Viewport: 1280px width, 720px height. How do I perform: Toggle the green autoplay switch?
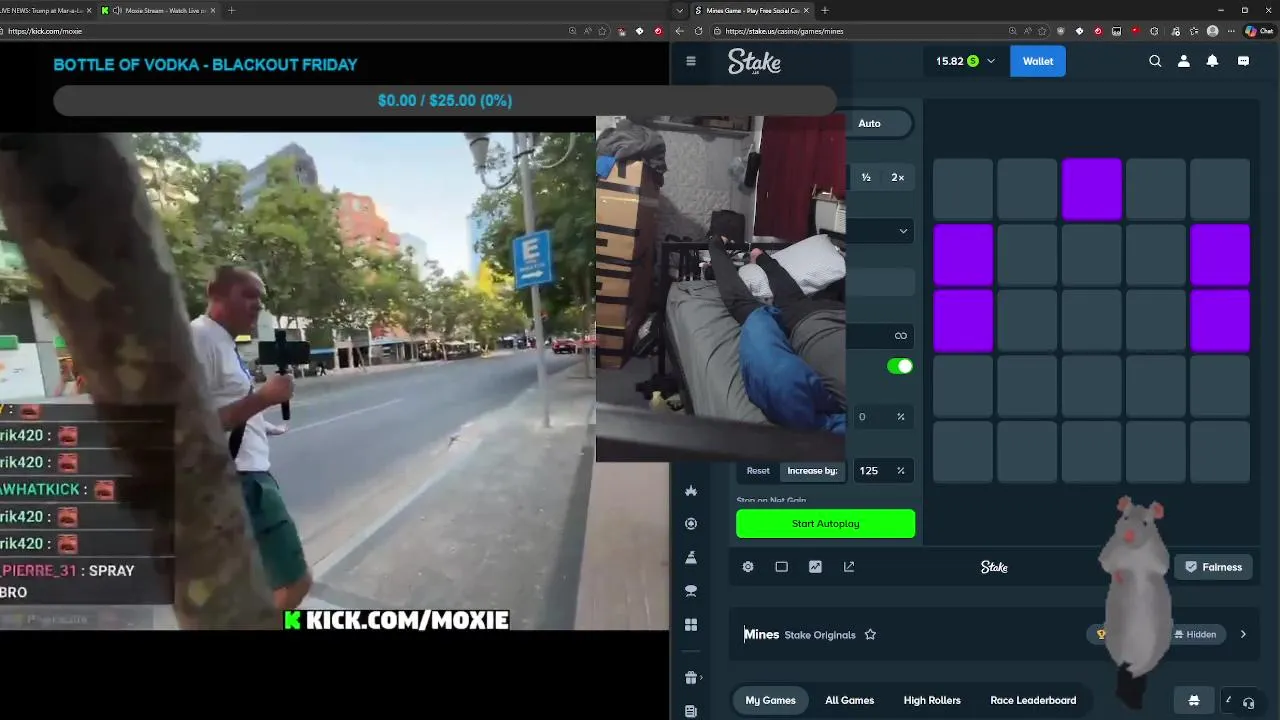click(900, 366)
